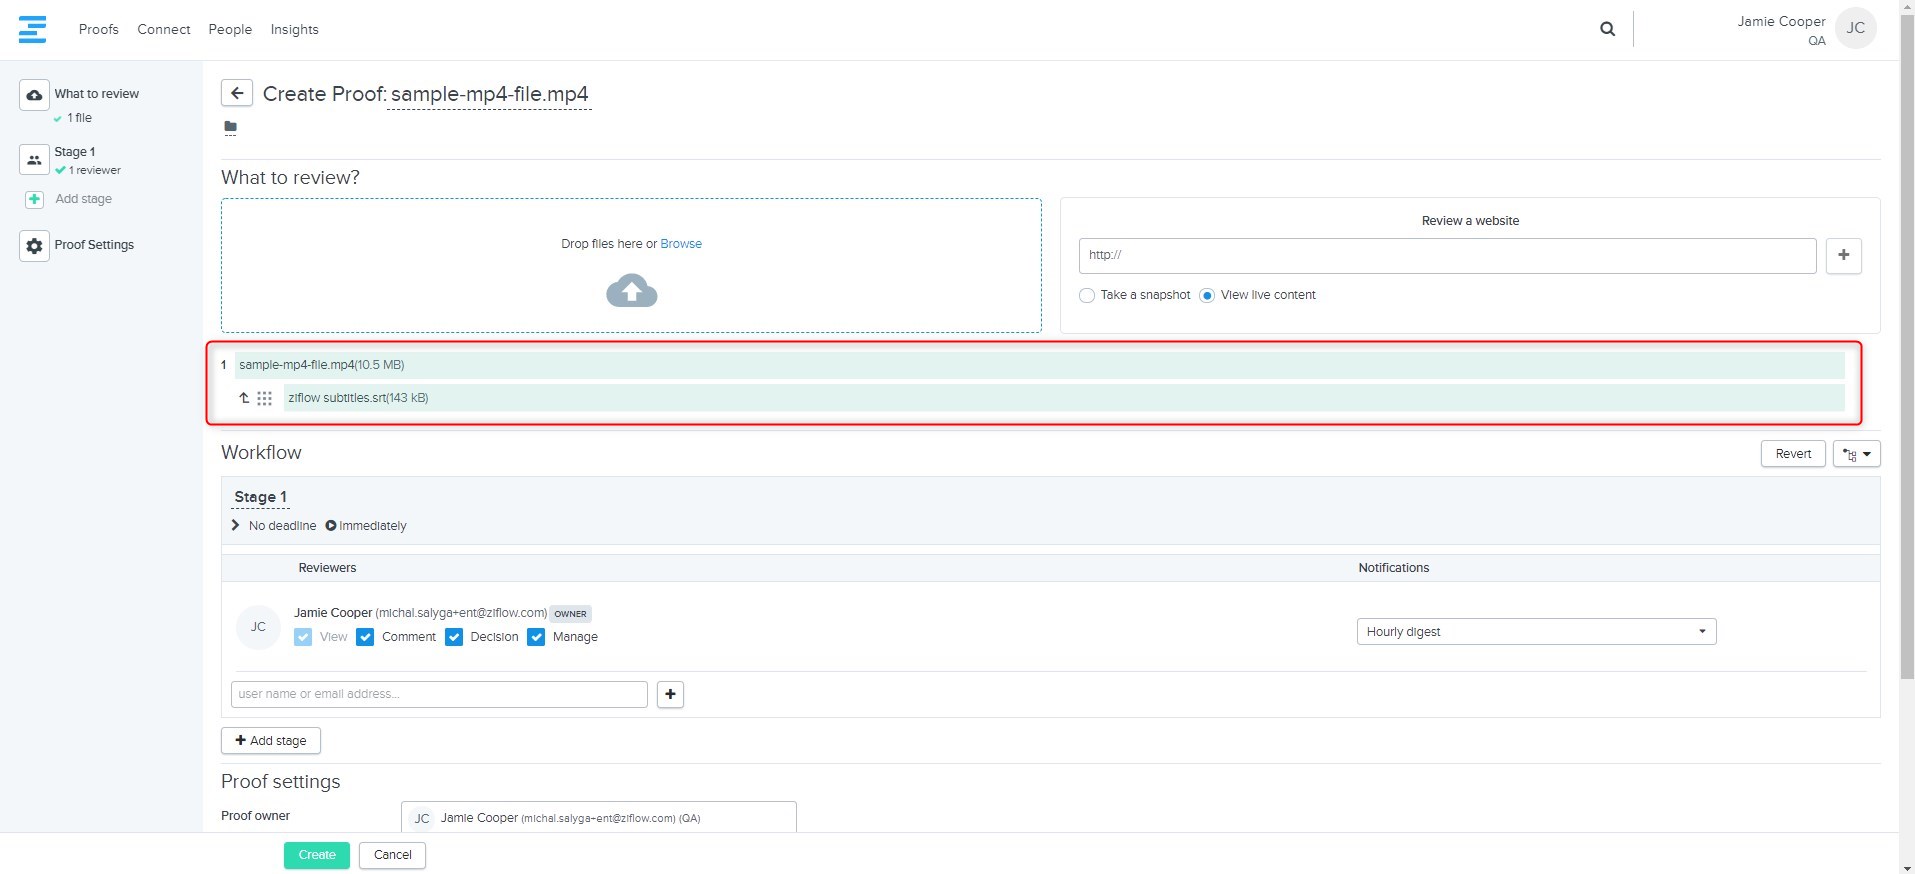Viewport: 1915px width, 874px height.
Task: Select the Take a snapshot radio option
Action: click(x=1087, y=296)
